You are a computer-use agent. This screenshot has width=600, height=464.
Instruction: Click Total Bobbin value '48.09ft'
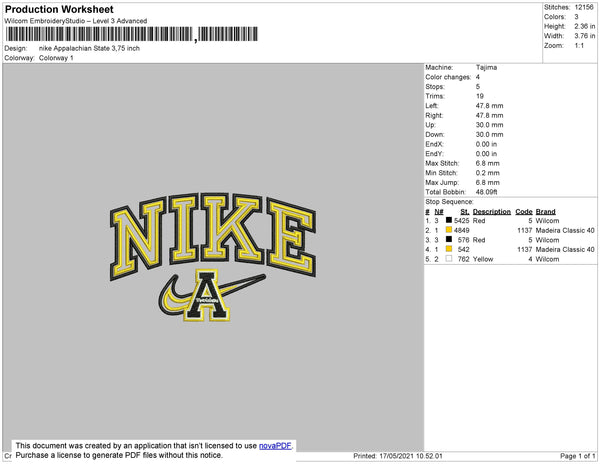(x=486, y=192)
